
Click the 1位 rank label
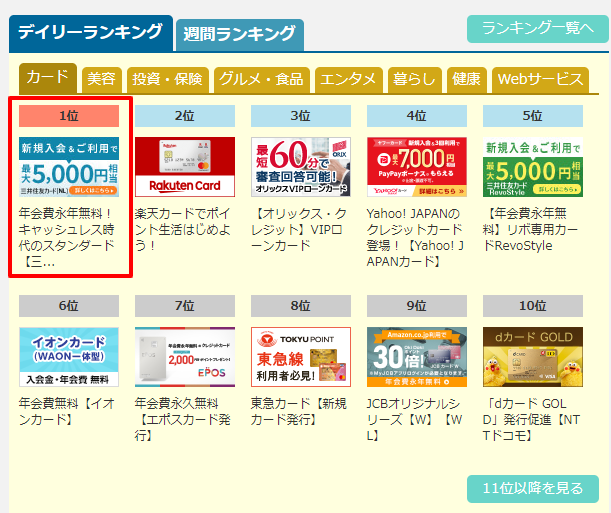coord(69,116)
